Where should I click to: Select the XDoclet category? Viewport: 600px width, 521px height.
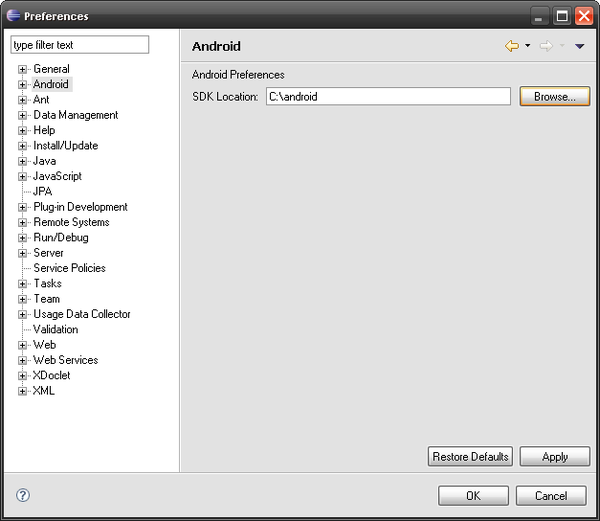tap(51, 375)
